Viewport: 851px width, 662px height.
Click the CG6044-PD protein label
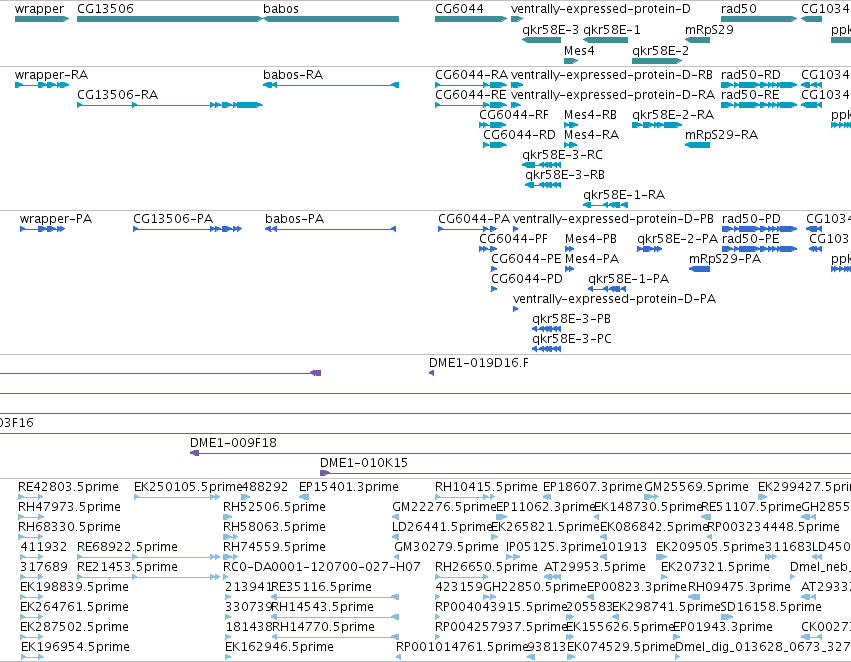click(527, 279)
